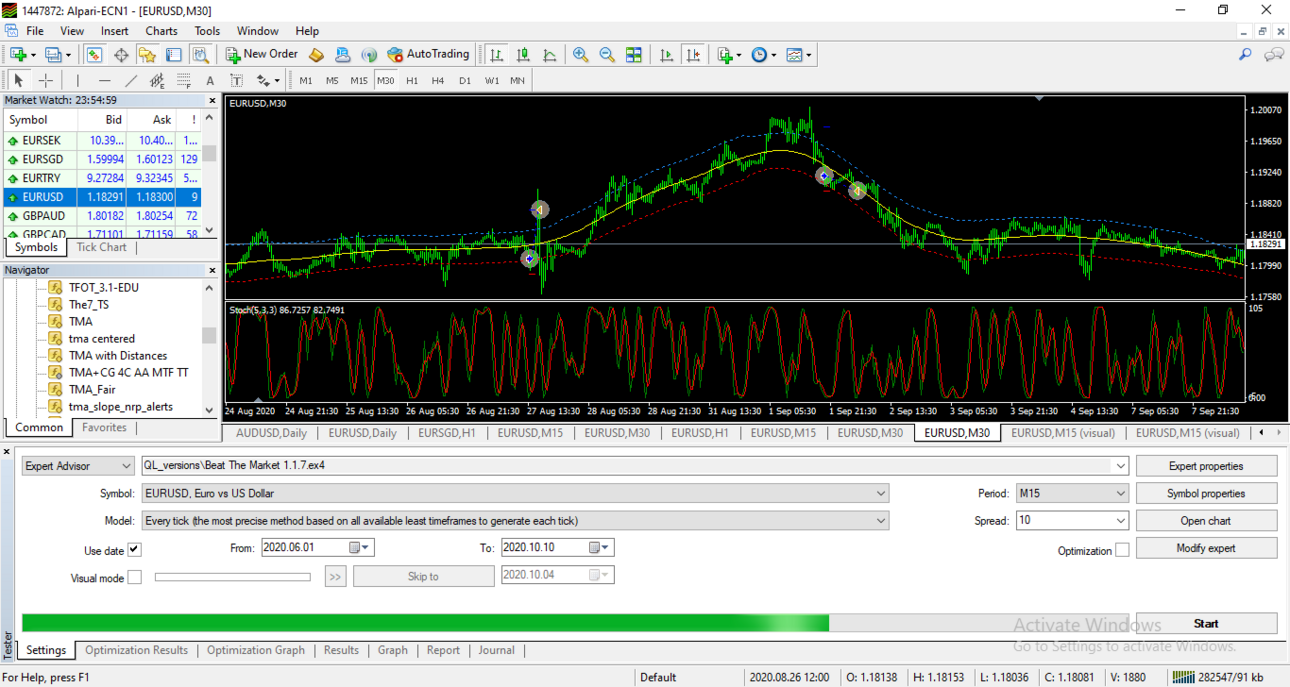Click the Symbol properties button
Screen dimensions: 1290x687
(1206, 493)
